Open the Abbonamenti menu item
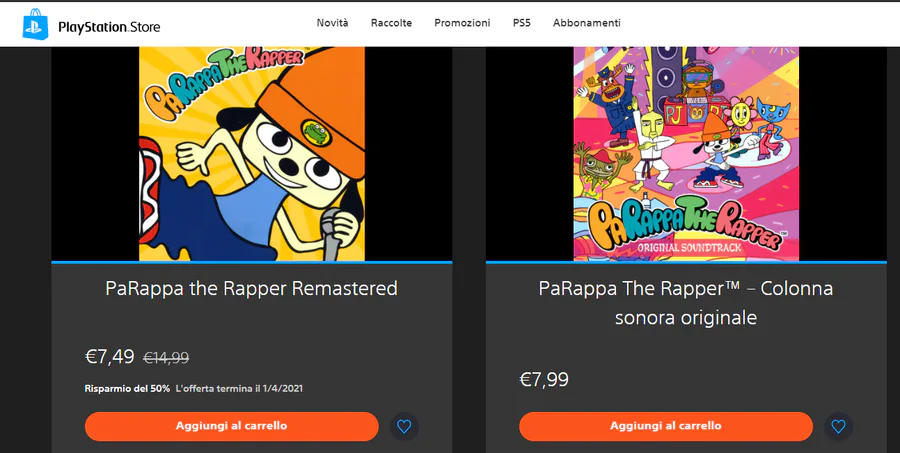Viewport: 900px width, 453px height. [586, 23]
